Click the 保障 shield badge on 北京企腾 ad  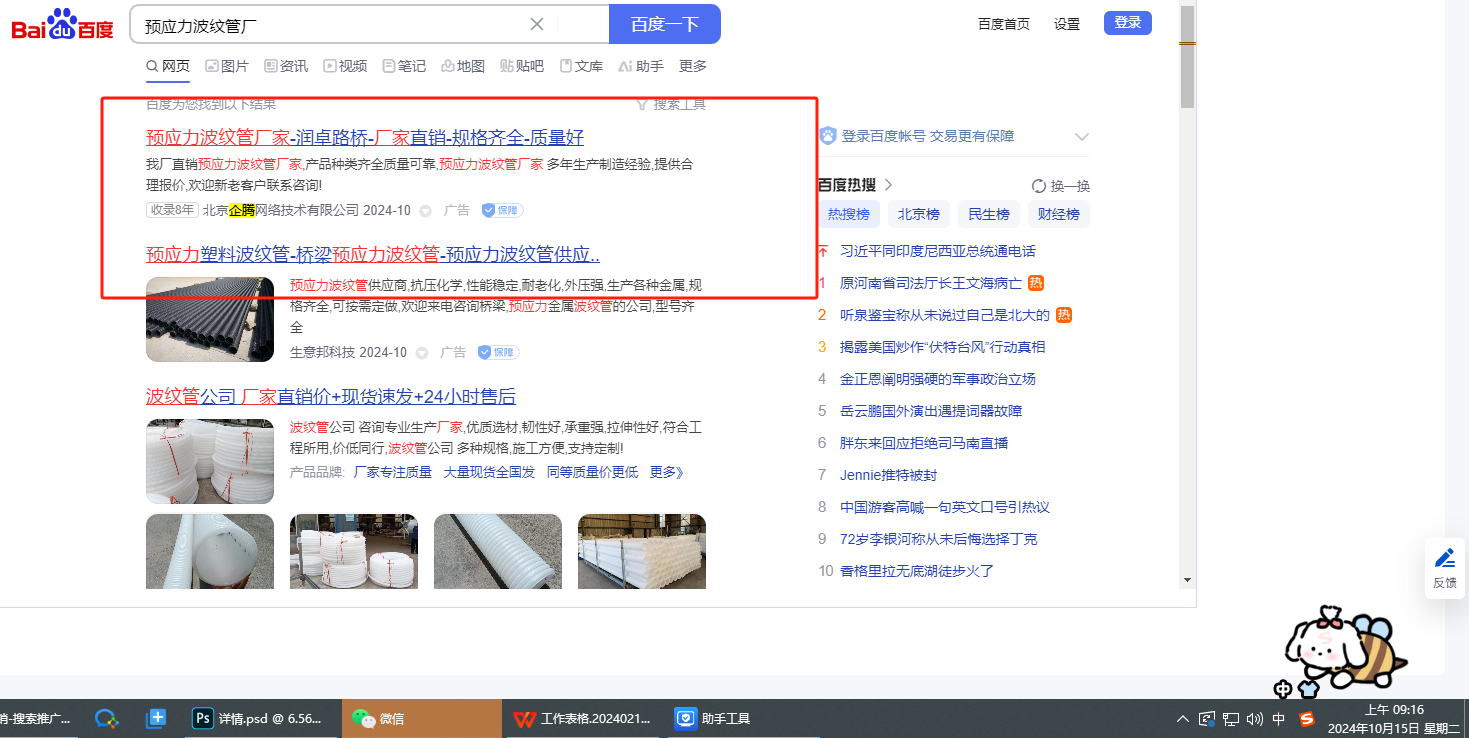[x=502, y=210]
